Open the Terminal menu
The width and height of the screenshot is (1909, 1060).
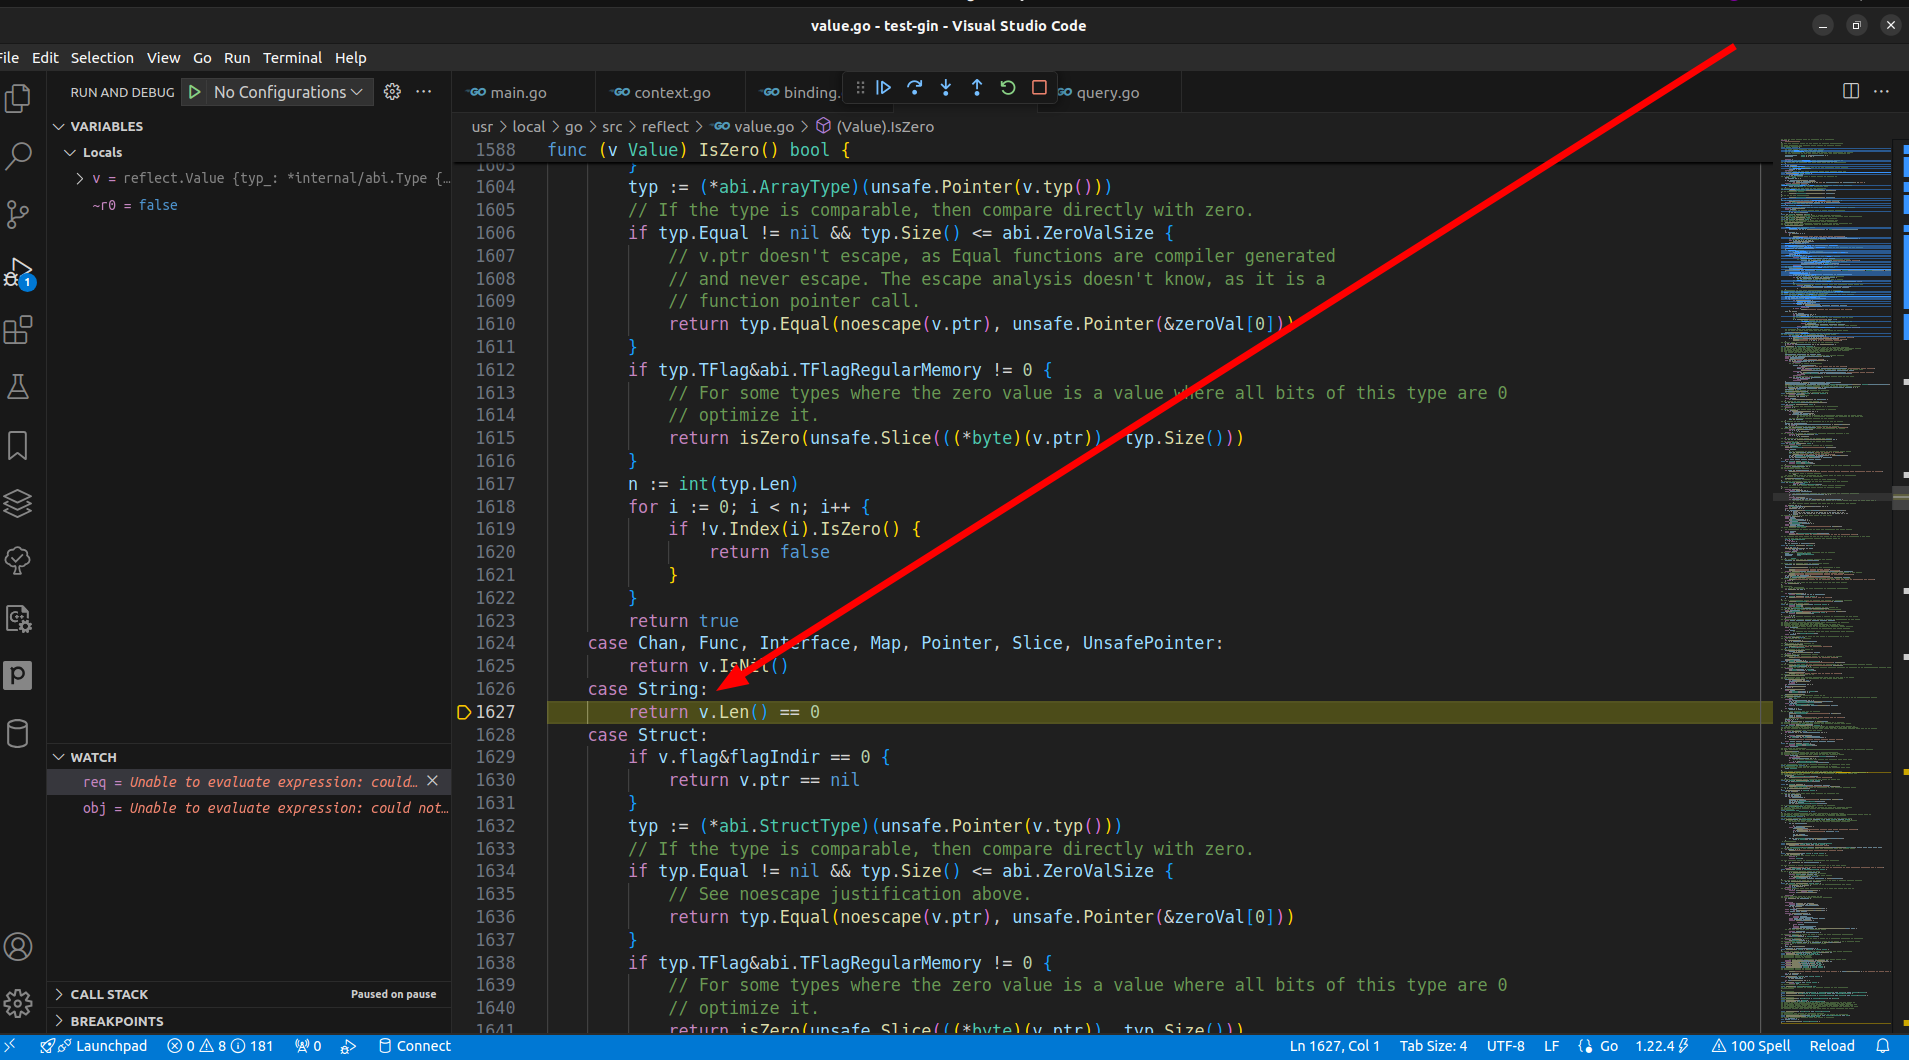[x=292, y=58]
